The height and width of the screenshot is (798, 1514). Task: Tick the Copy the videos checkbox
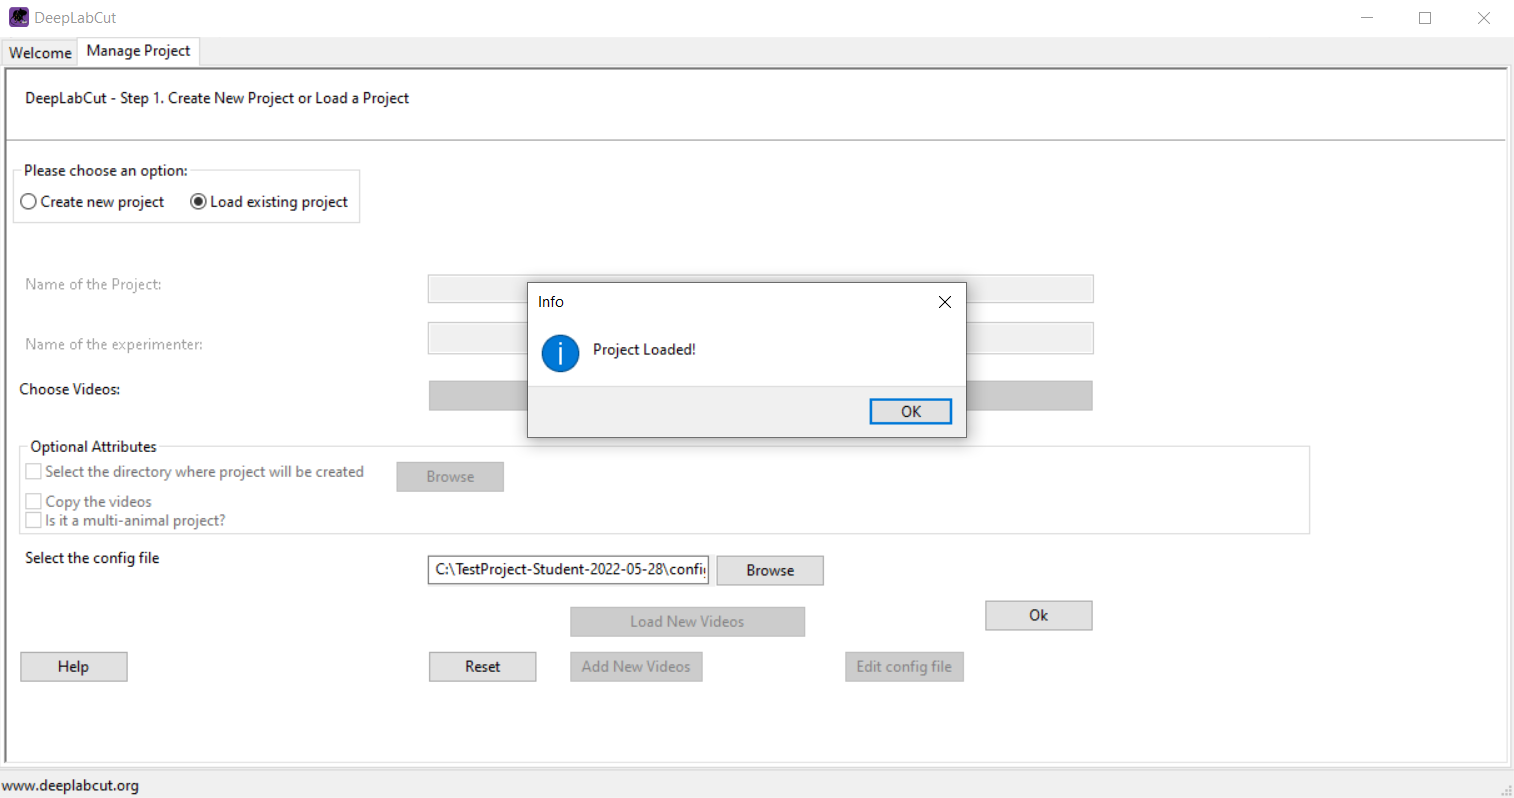34,501
